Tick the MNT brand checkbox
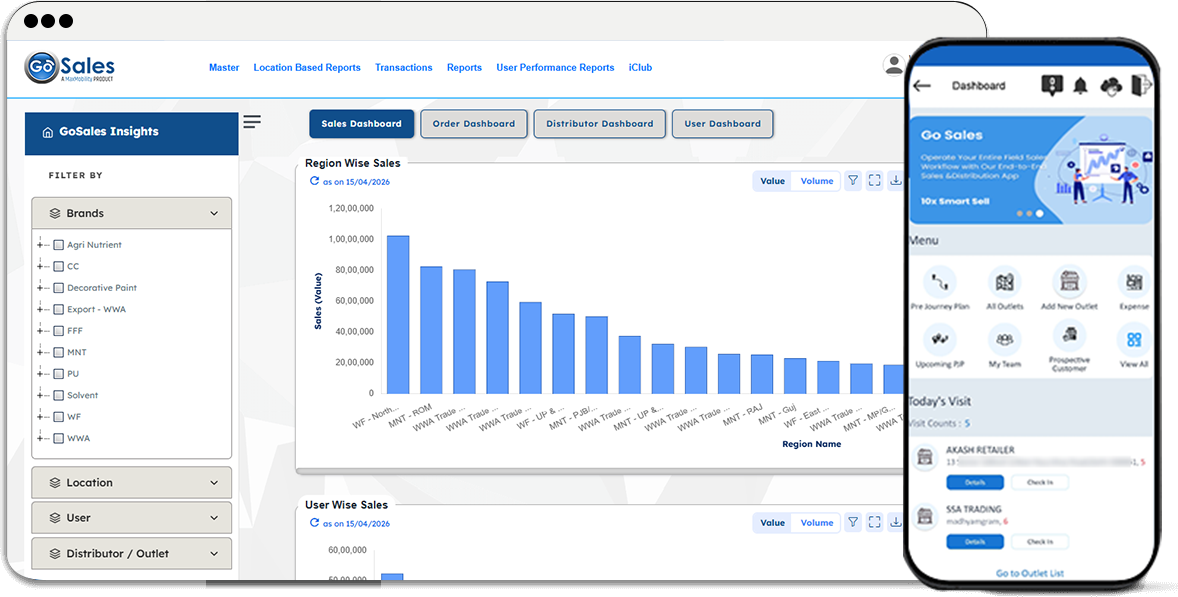The image size is (1178, 597). [59, 352]
